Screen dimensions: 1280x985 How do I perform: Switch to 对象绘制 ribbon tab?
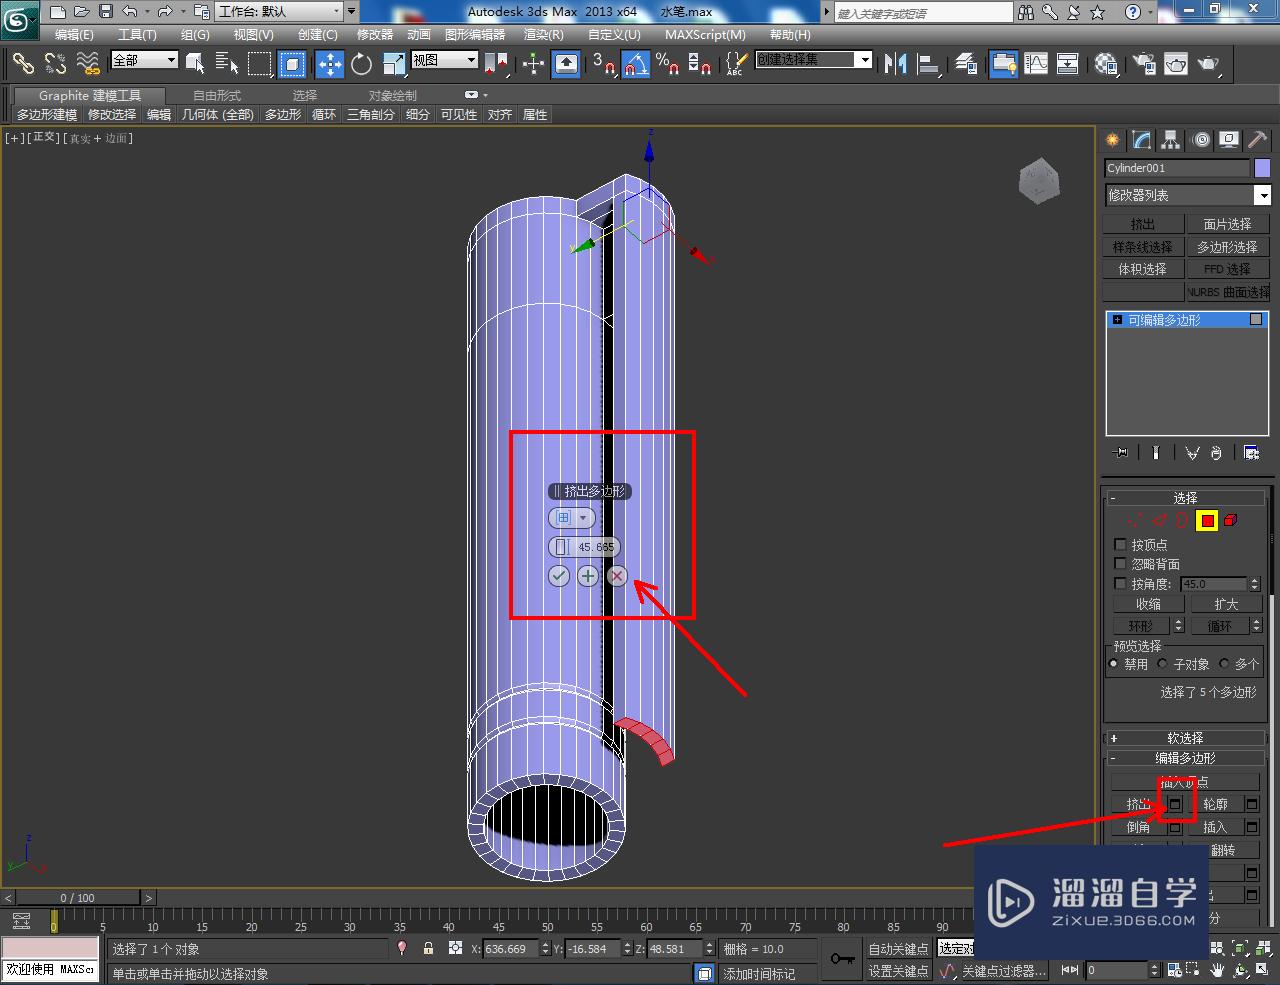(393, 96)
